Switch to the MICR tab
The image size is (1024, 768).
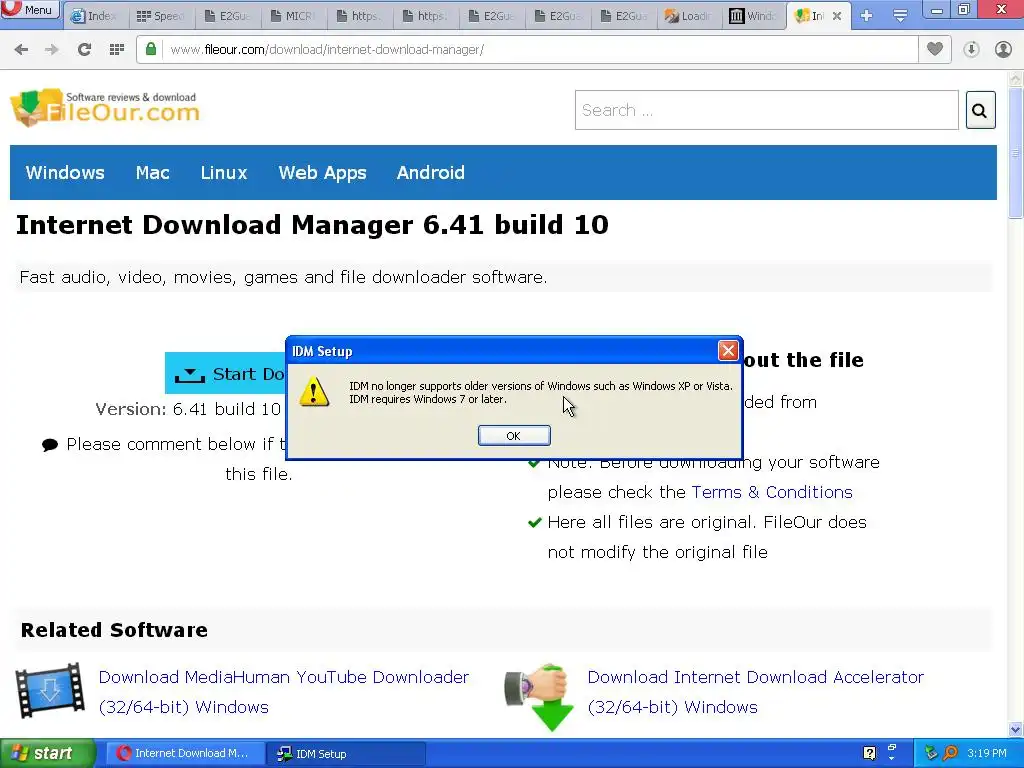coord(293,16)
